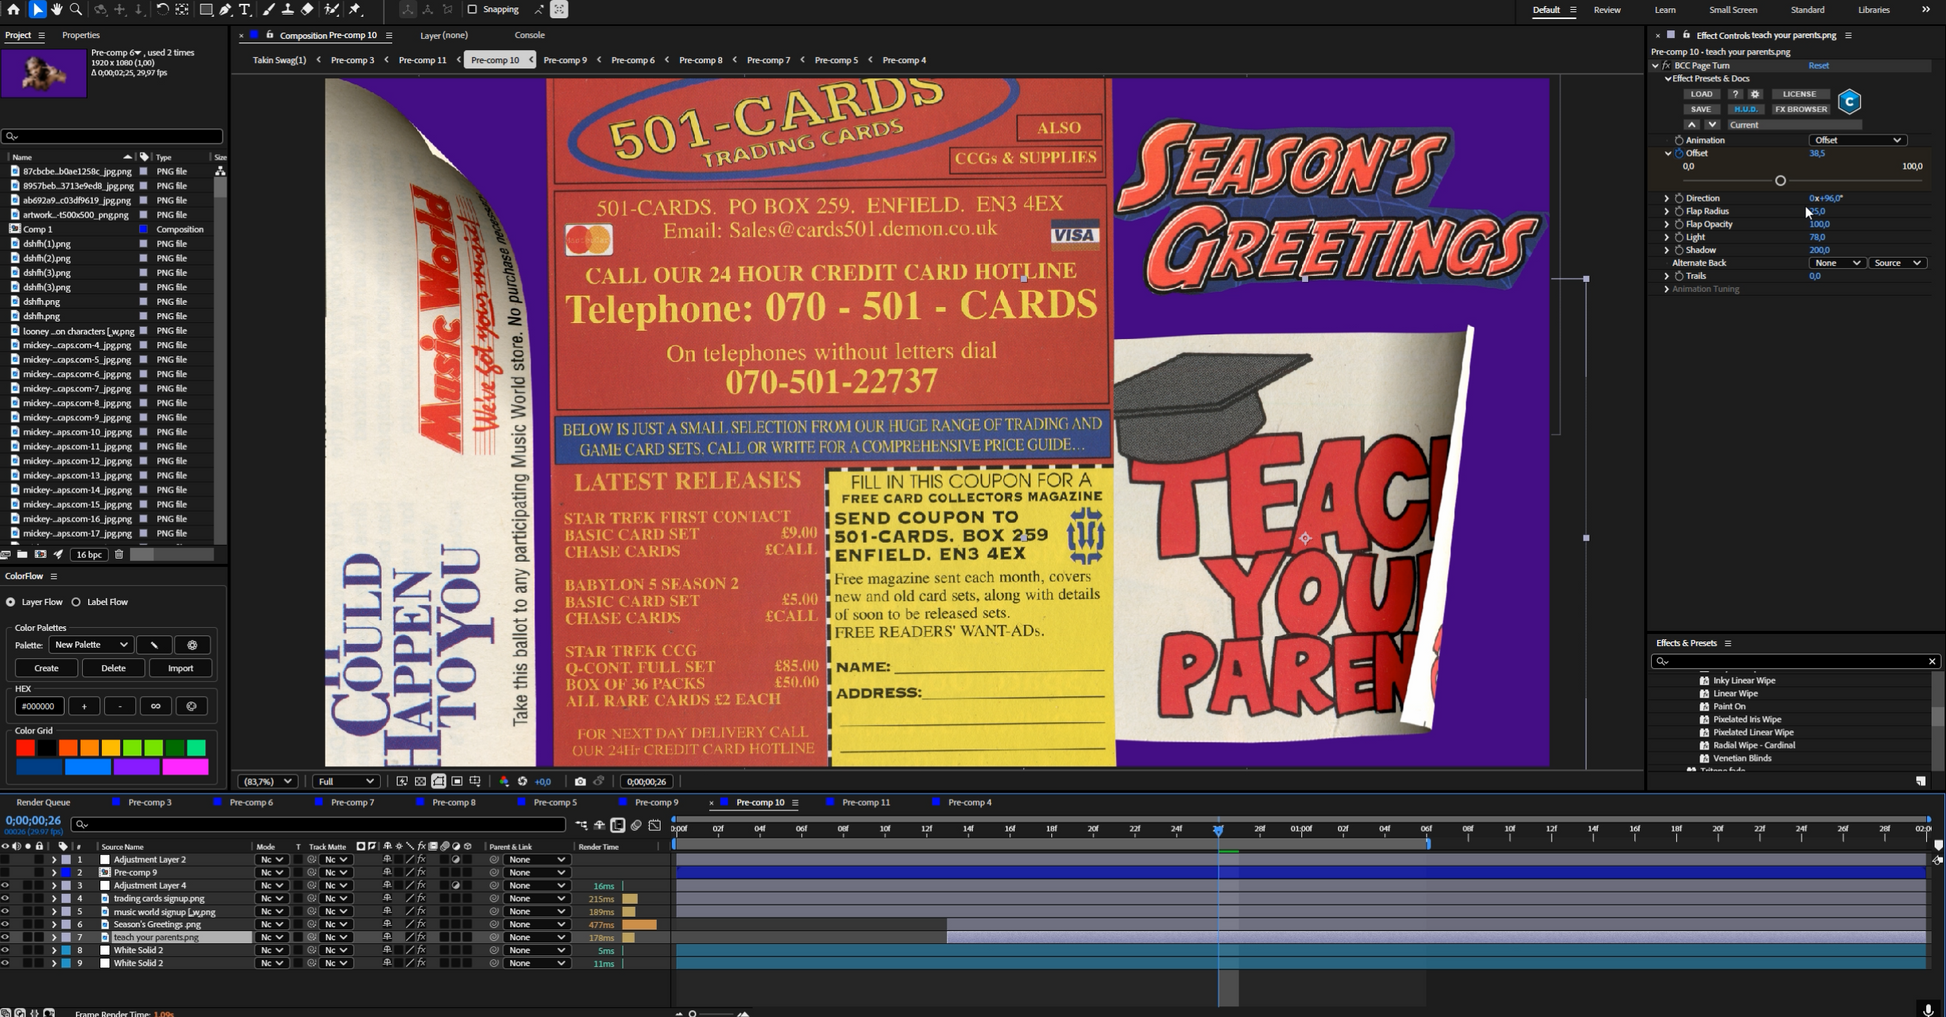Pick the magenta swatch in Color Grid

tap(185, 767)
